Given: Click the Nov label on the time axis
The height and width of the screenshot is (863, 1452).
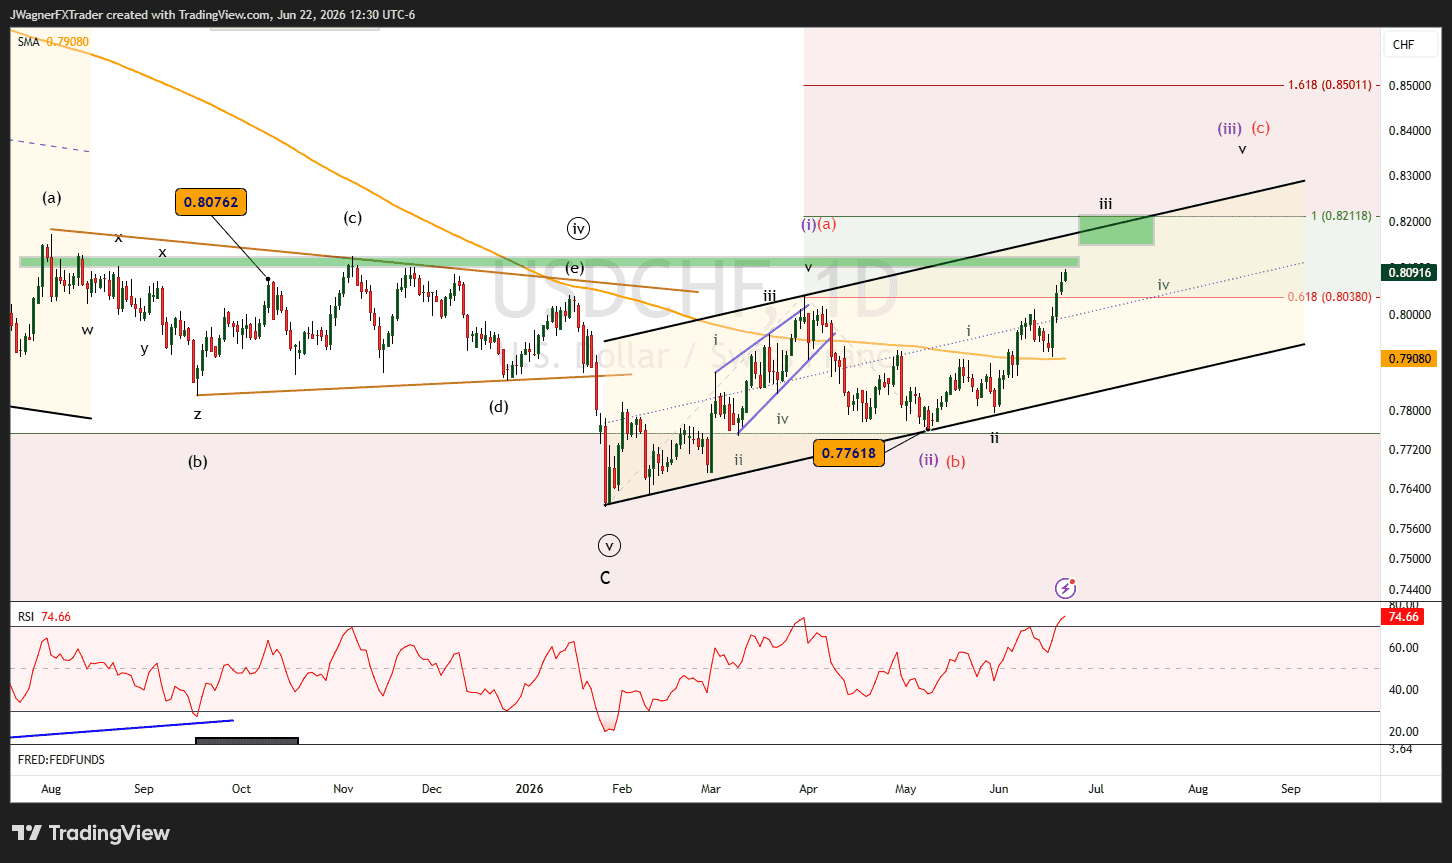Looking at the screenshot, I should 343,789.
